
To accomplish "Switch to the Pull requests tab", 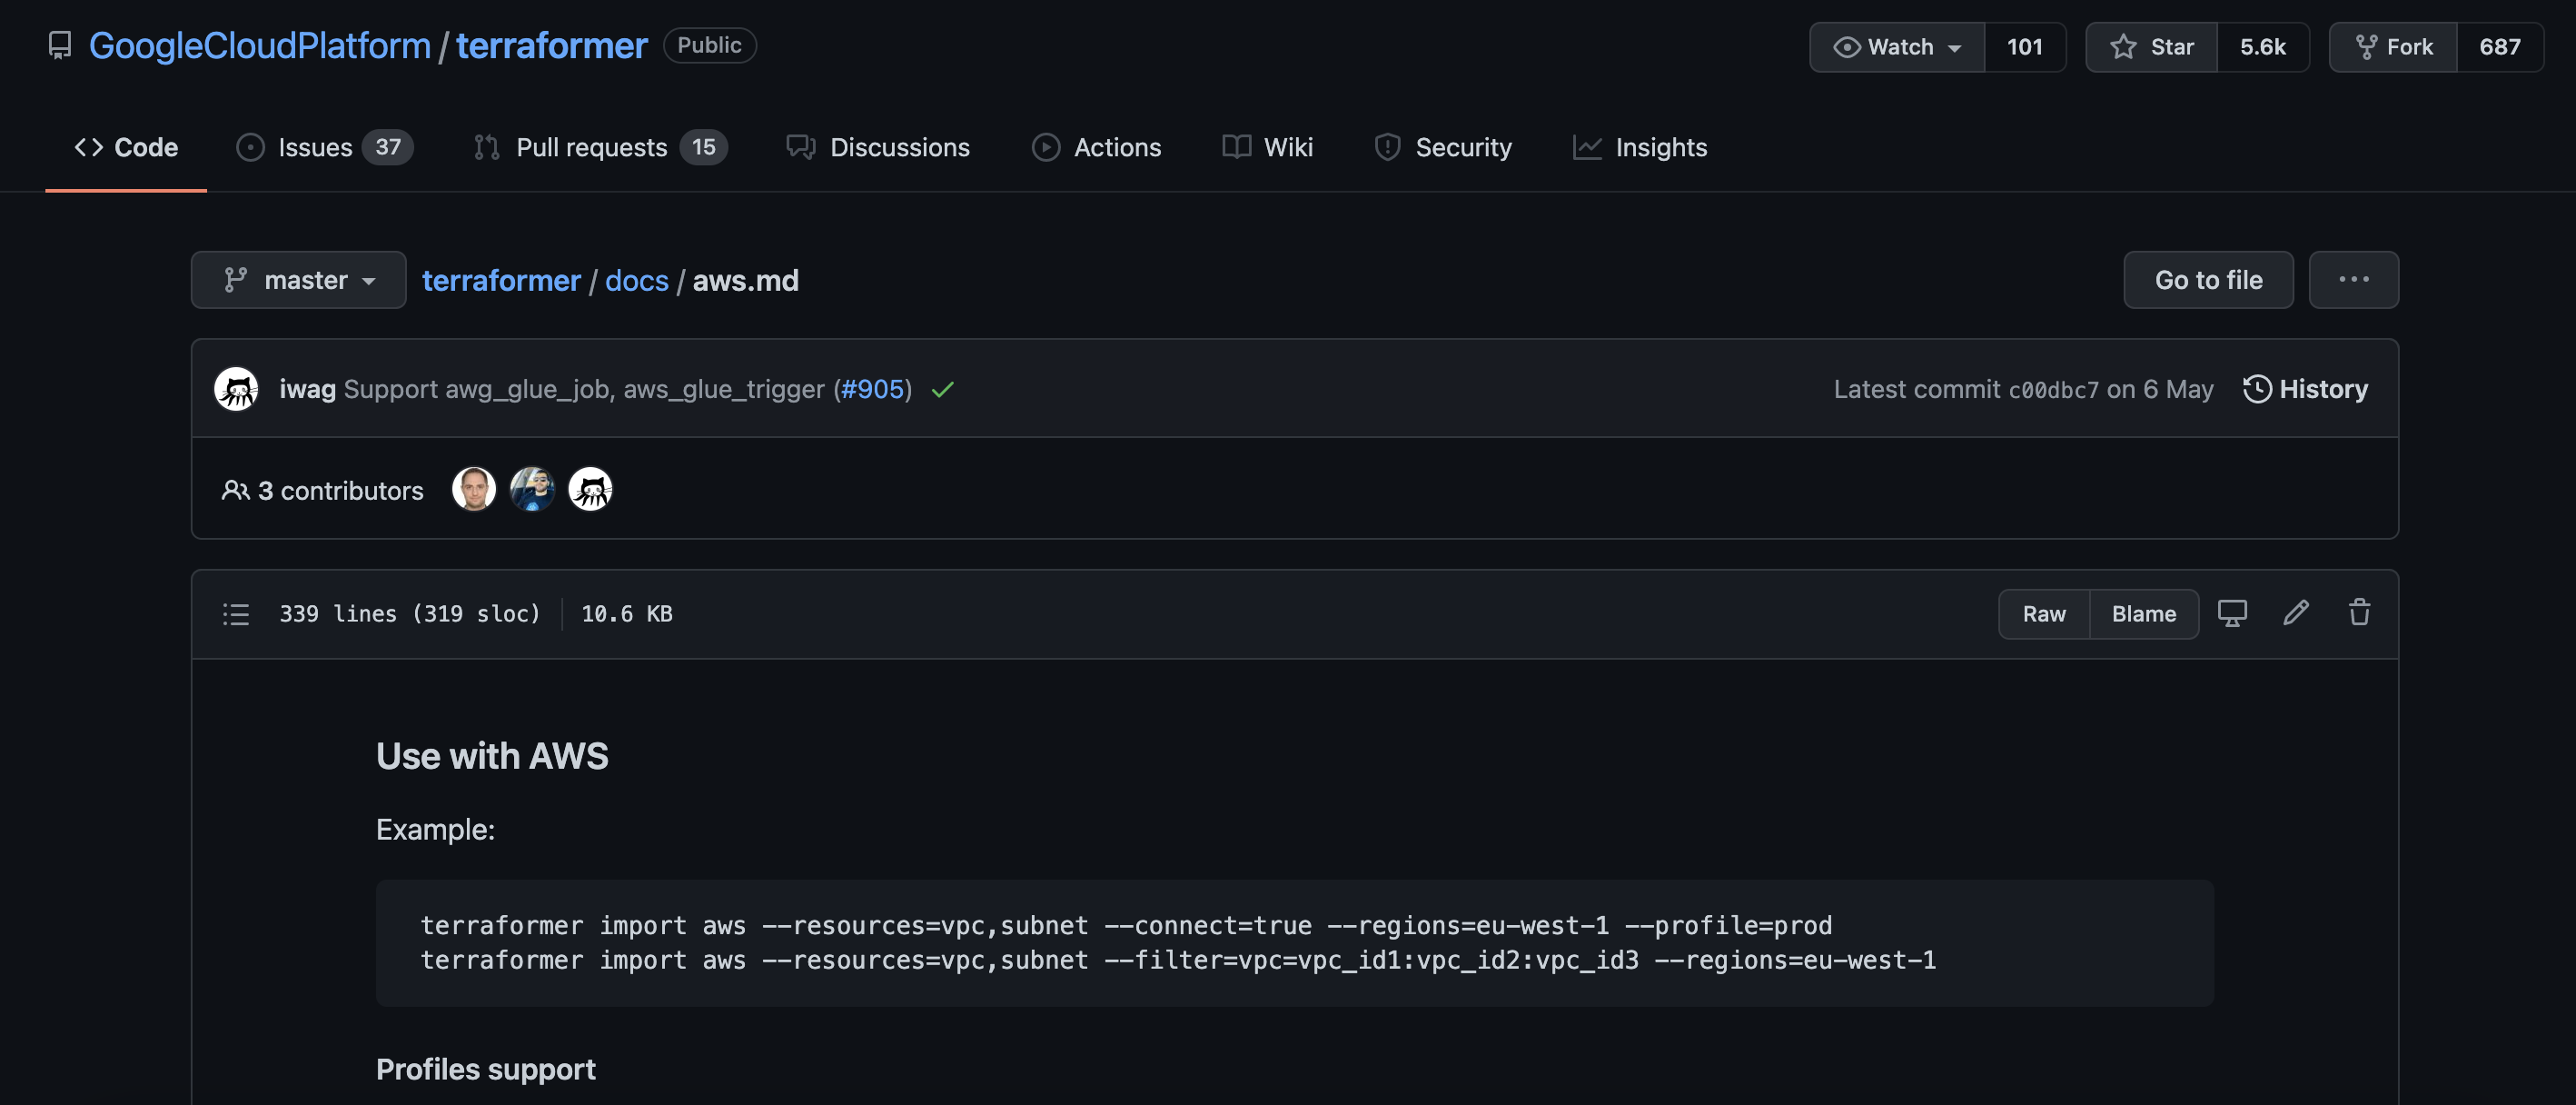I will [599, 148].
